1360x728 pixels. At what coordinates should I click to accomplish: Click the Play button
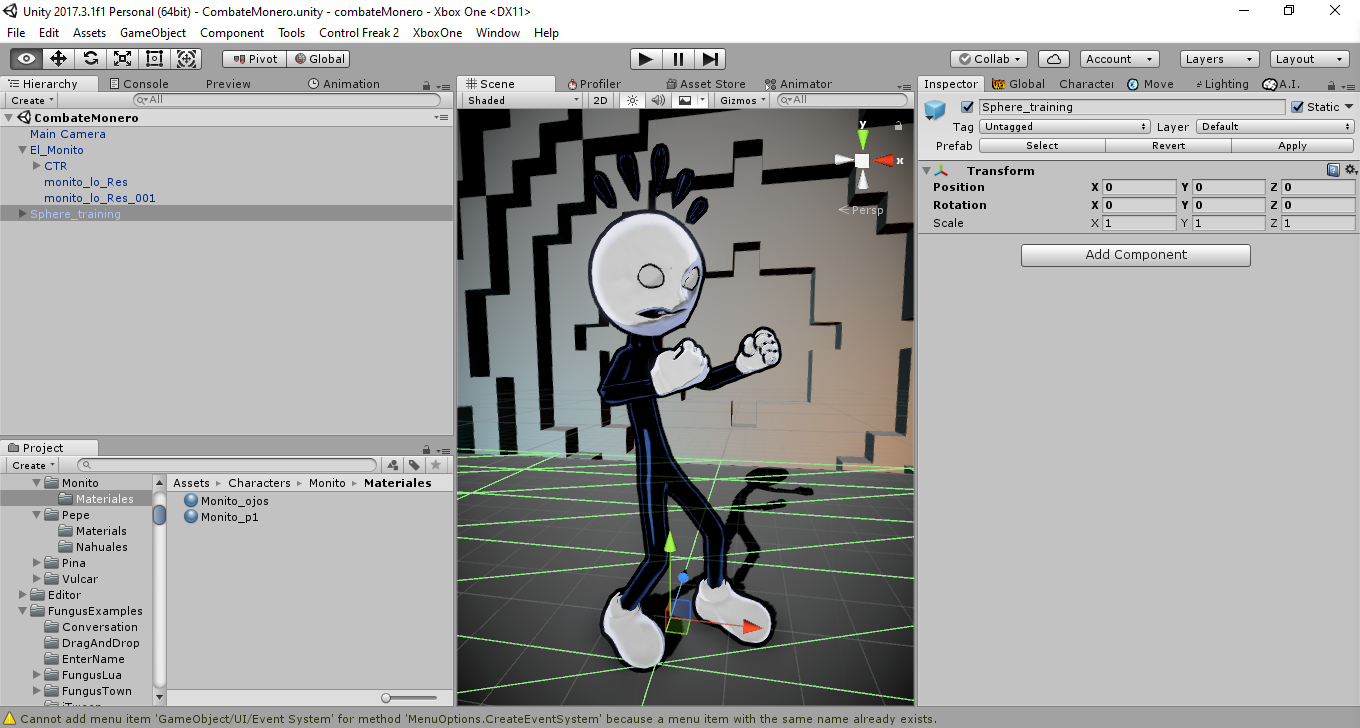point(646,59)
